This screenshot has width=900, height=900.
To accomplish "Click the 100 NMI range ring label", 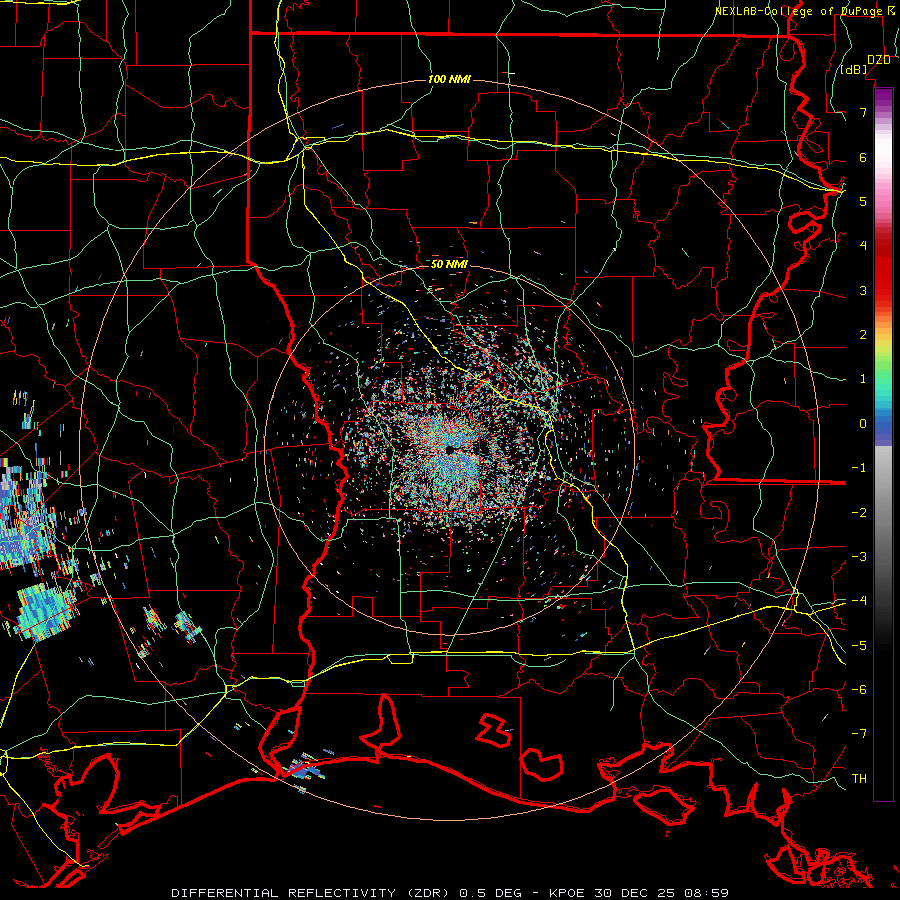I will [449, 79].
